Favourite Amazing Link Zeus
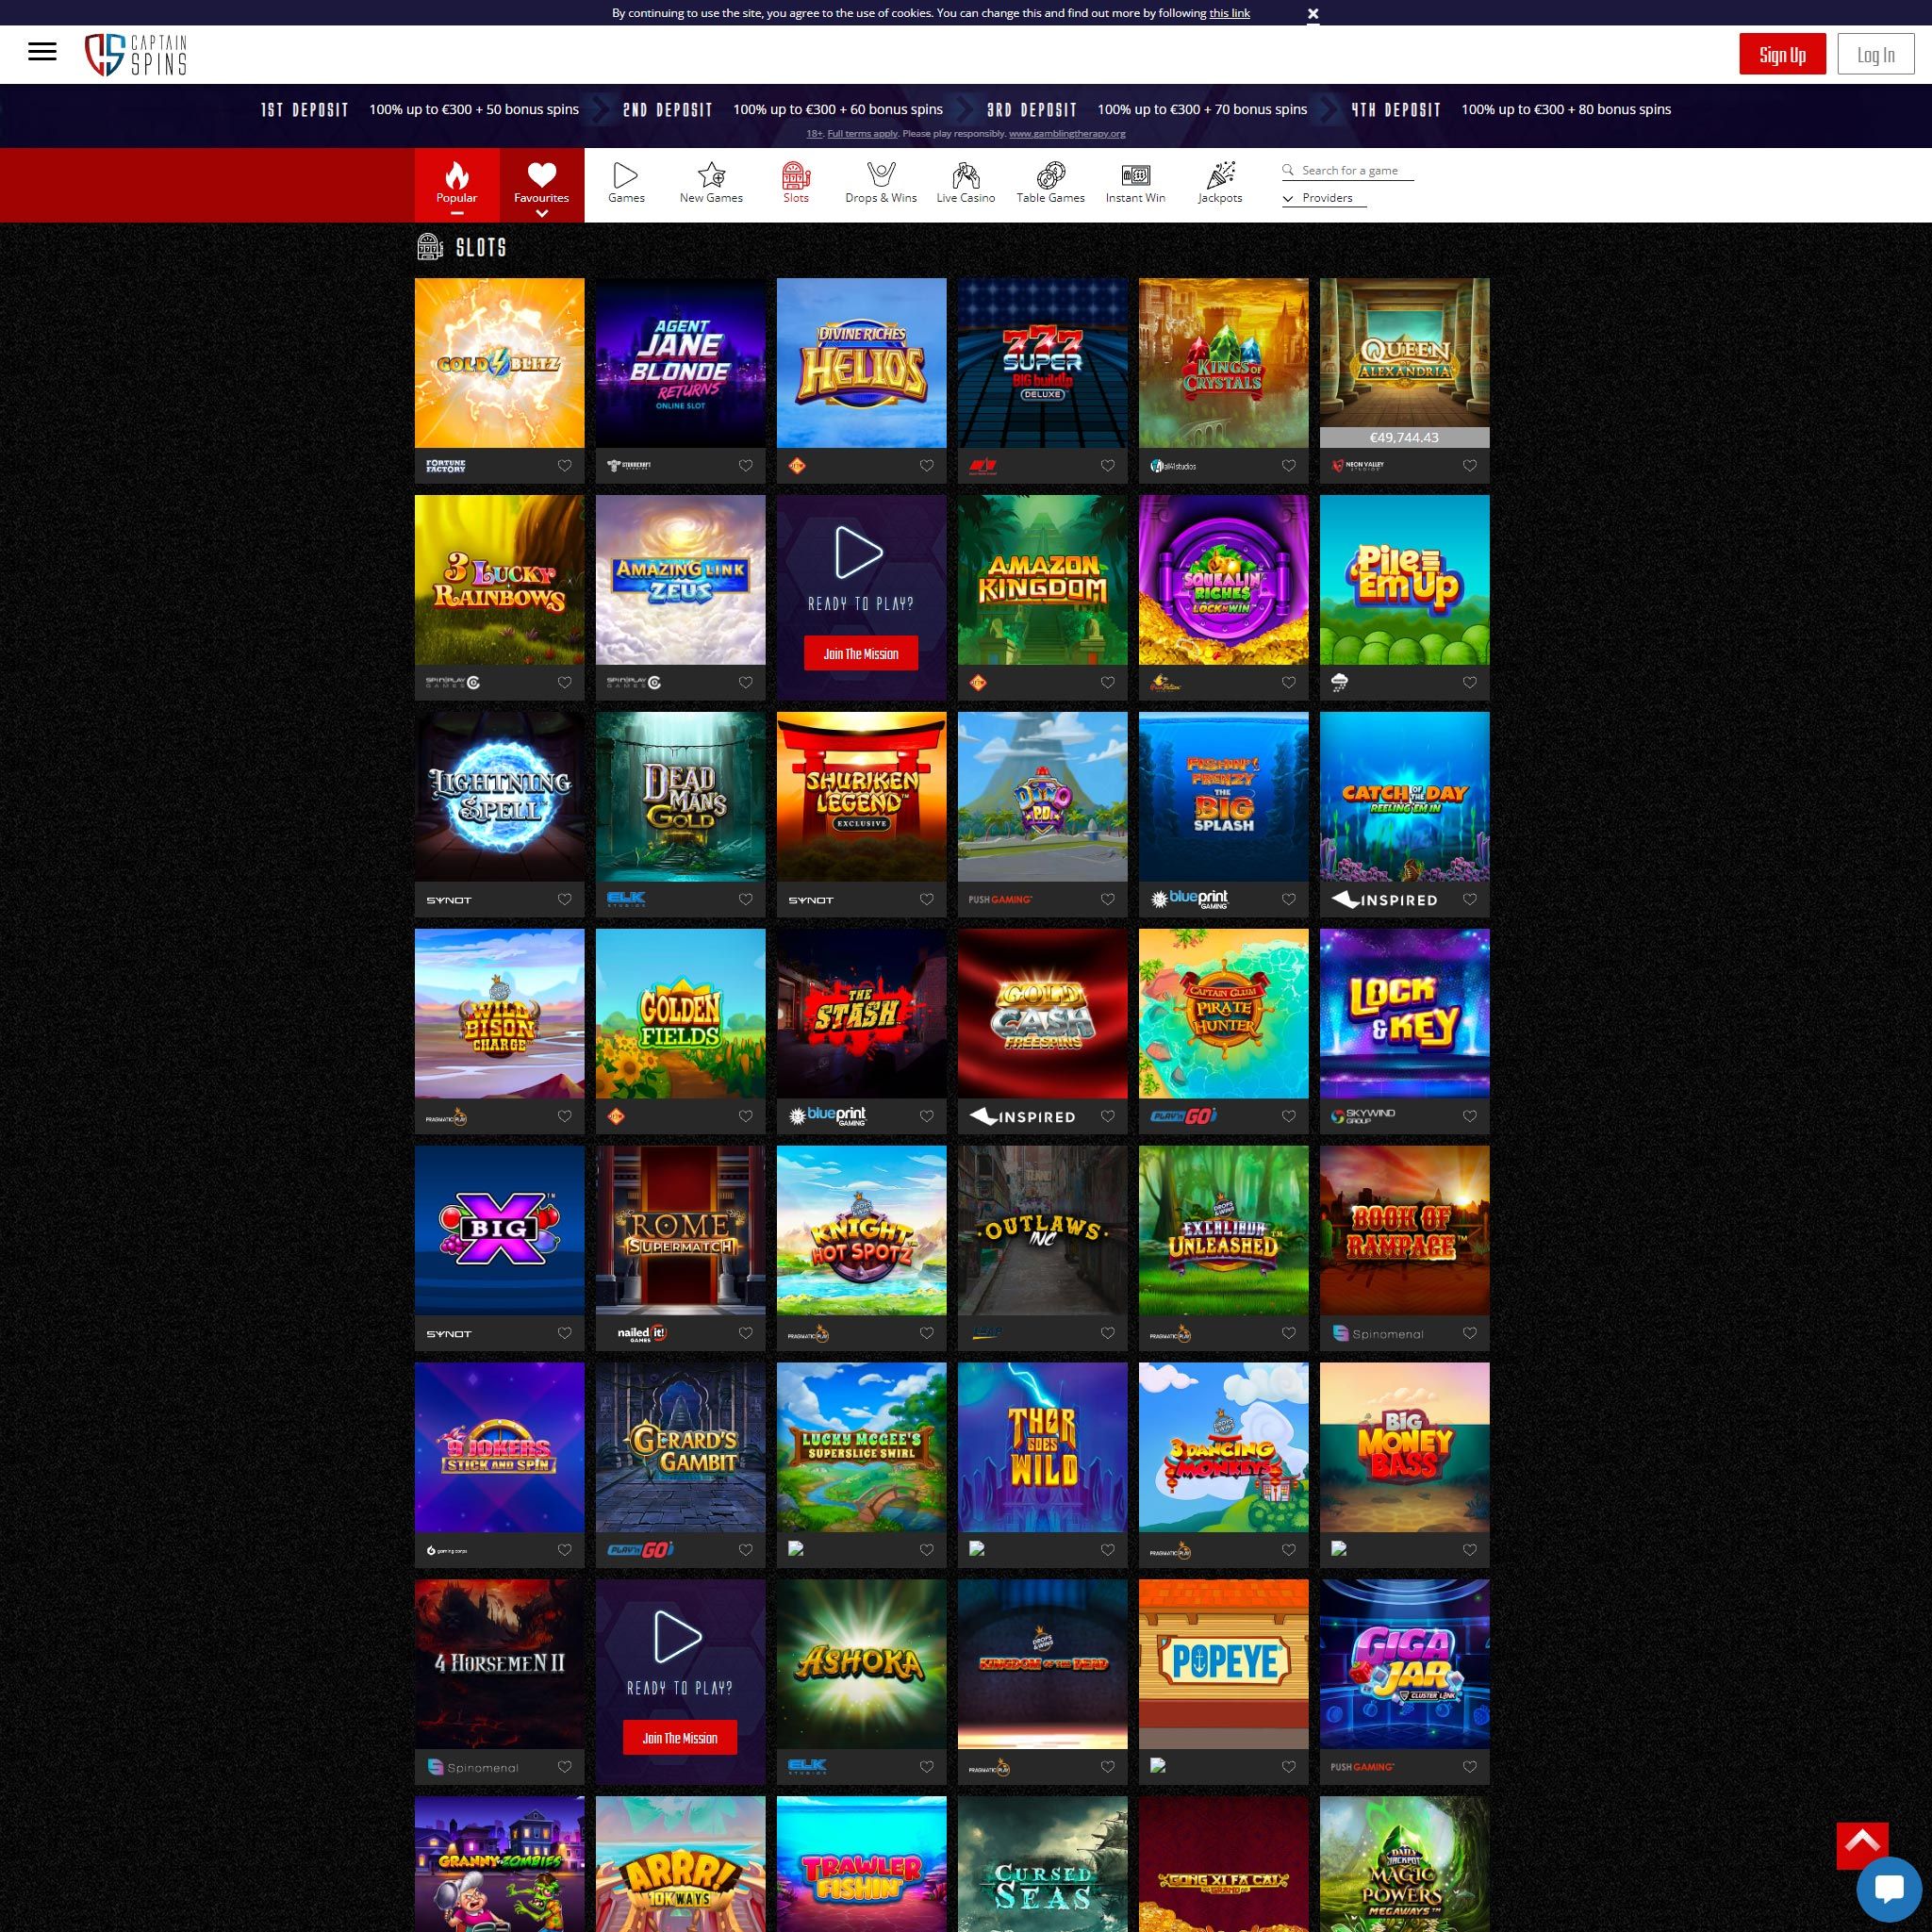Image resolution: width=1932 pixels, height=1932 pixels. coord(746,683)
